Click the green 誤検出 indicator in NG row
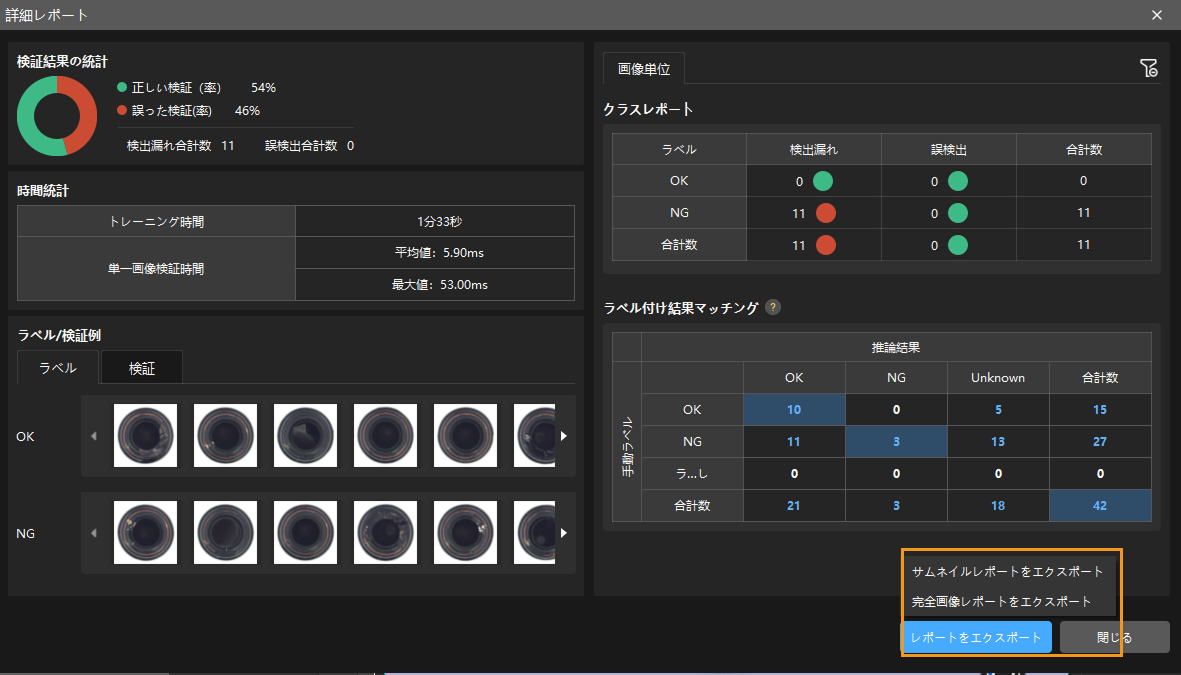 click(x=957, y=213)
